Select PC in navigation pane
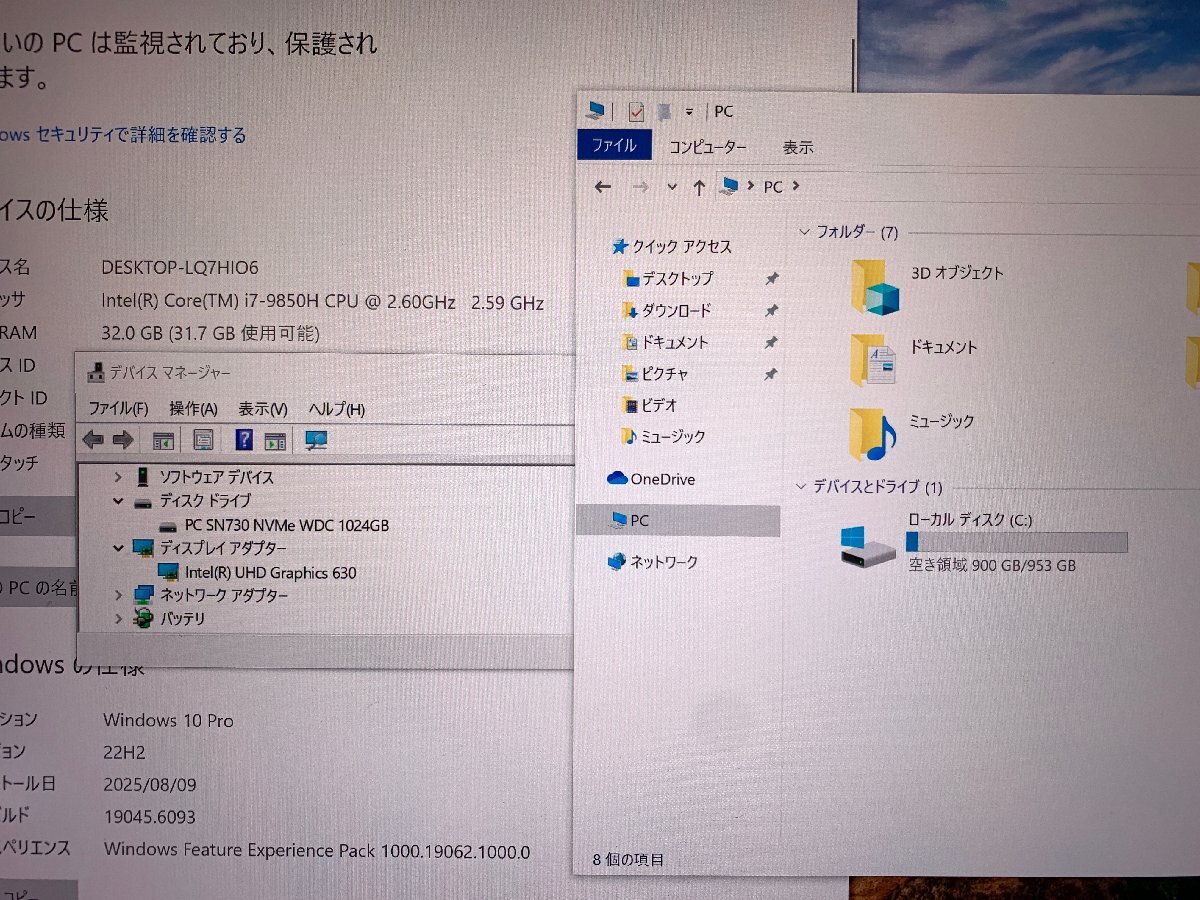This screenshot has height=900, width=1200. pos(678,521)
